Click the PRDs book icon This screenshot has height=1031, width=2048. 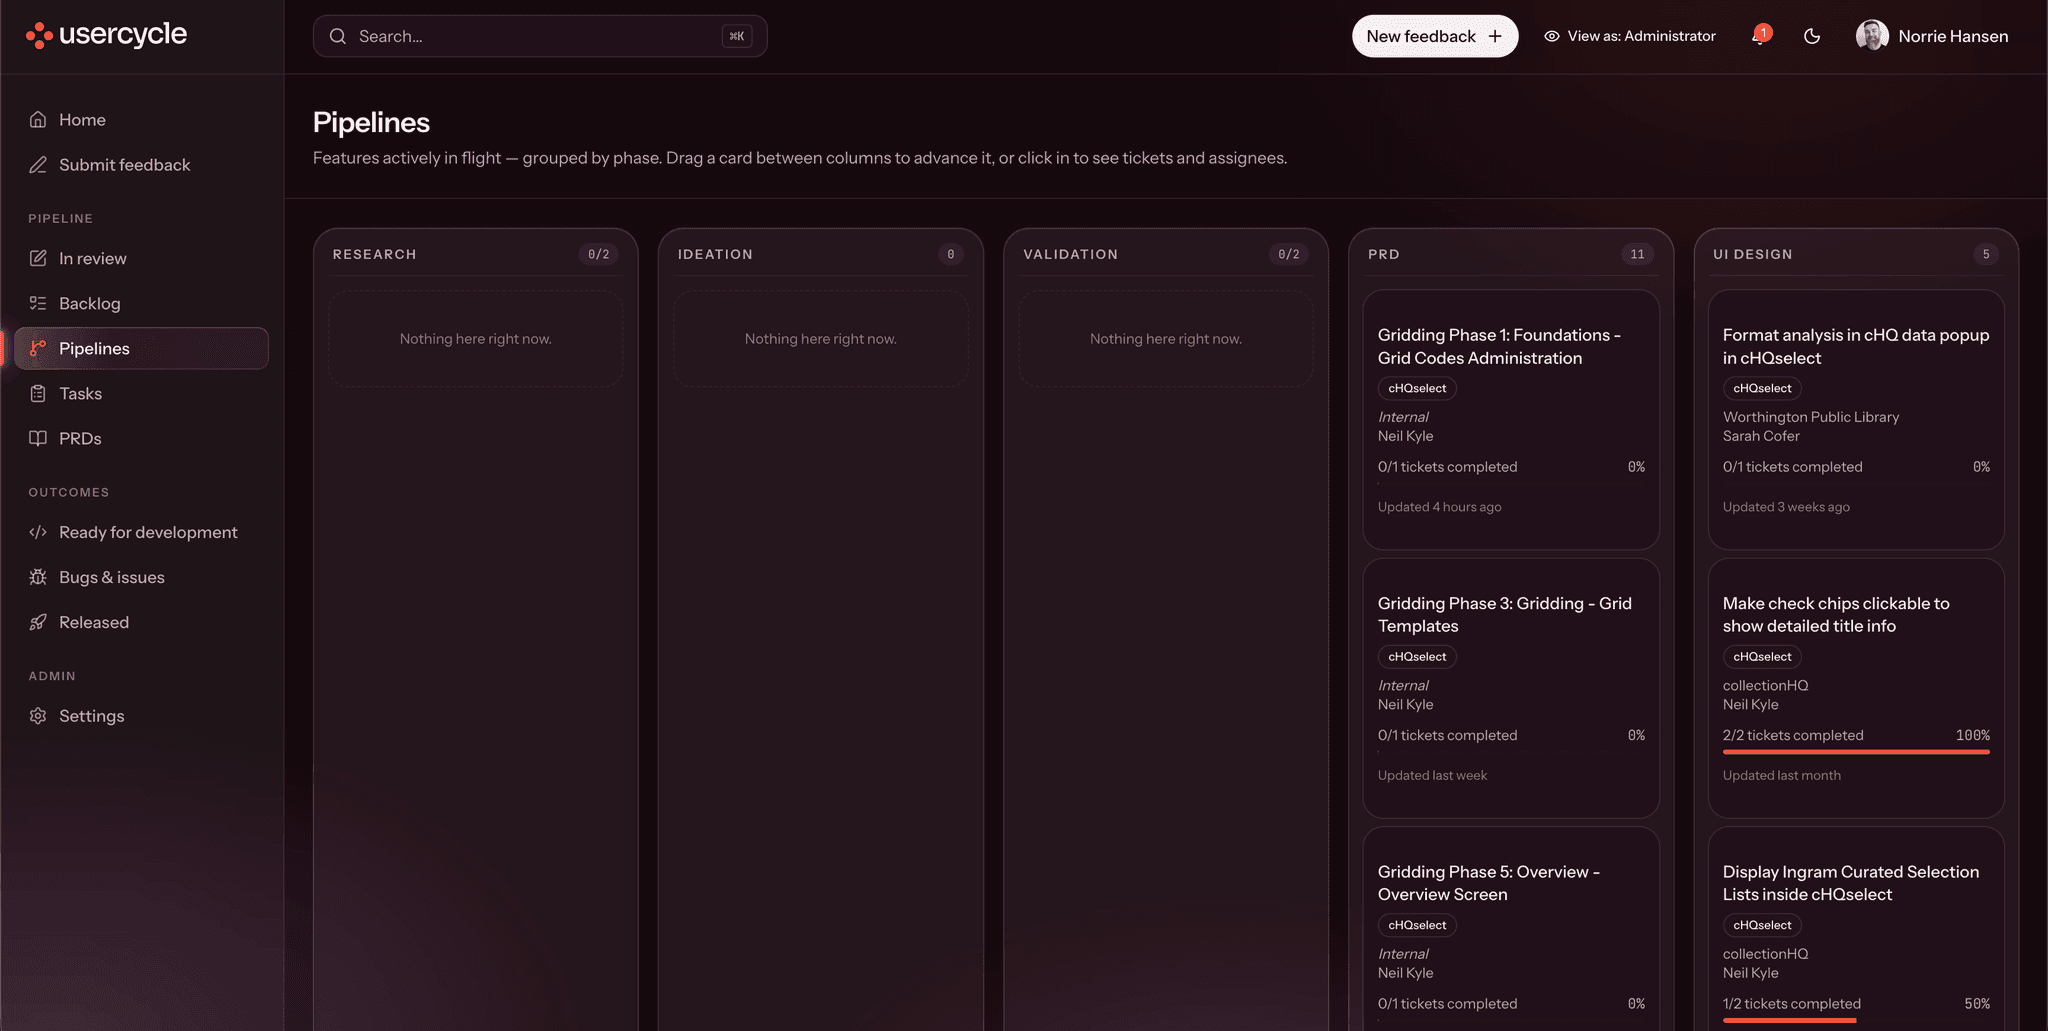coord(38,439)
